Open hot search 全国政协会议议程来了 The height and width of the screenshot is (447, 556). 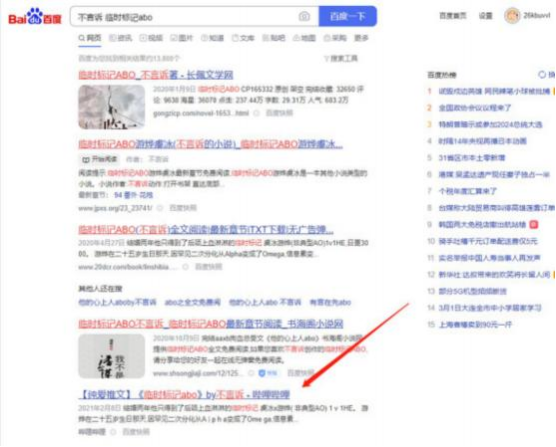pyautogui.click(x=474, y=108)
